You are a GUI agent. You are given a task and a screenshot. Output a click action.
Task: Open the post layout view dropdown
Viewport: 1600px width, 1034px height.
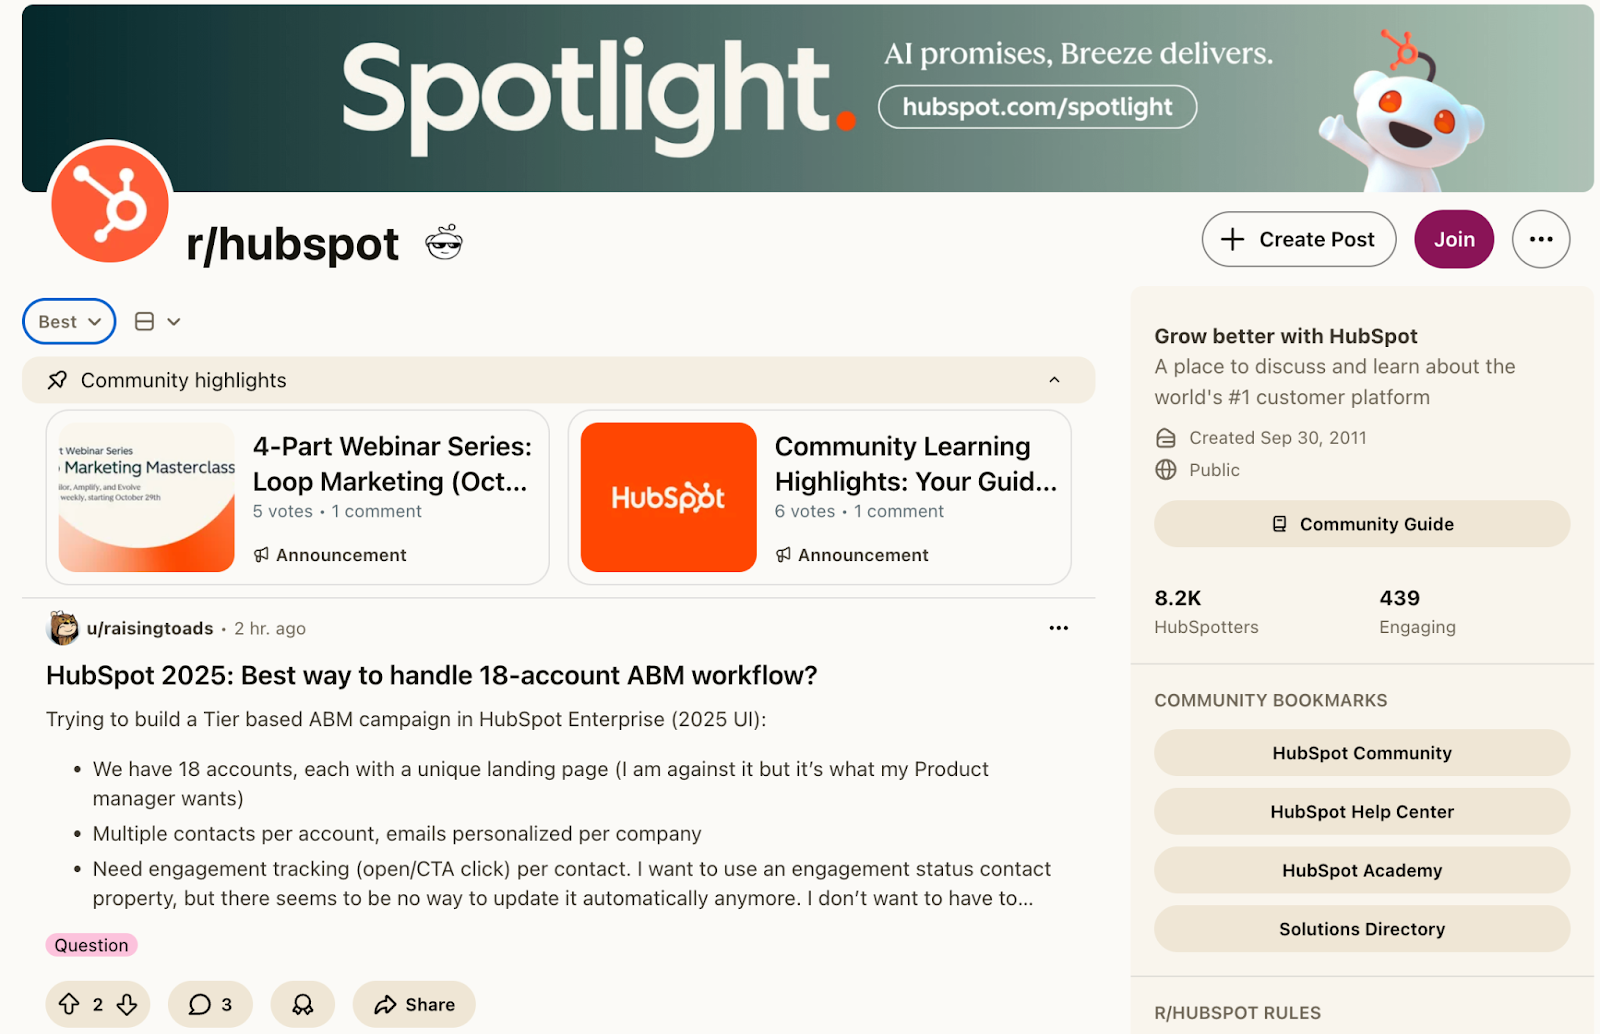157,321
